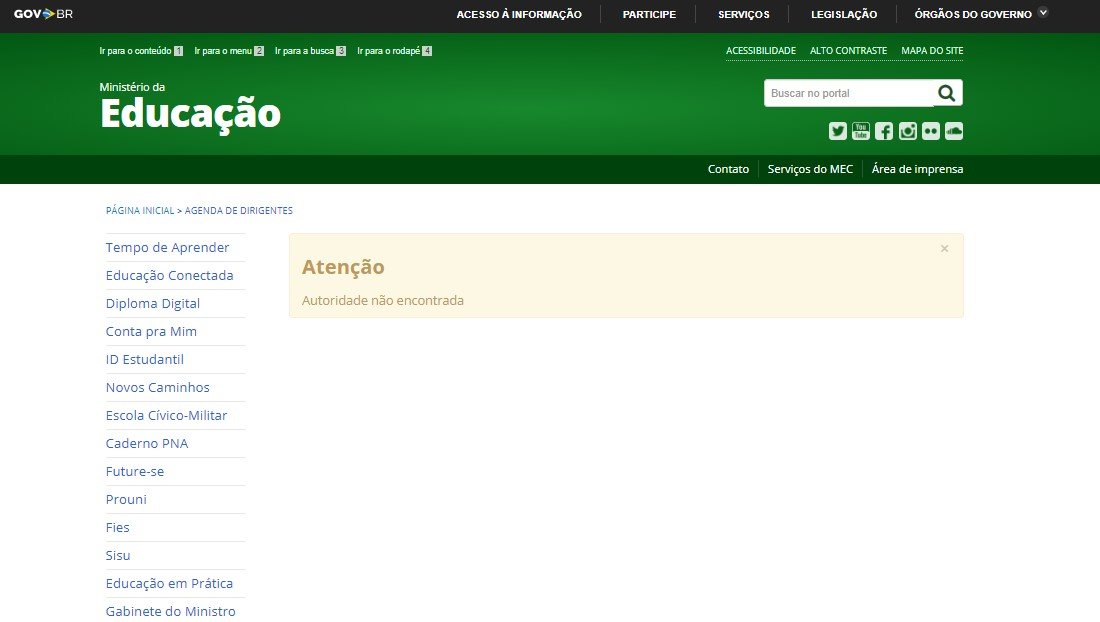The width and height of the screenshot is (1100, 622).
Task: Open Caderno PNA sidebar link
Action: [x=147, y=444]
